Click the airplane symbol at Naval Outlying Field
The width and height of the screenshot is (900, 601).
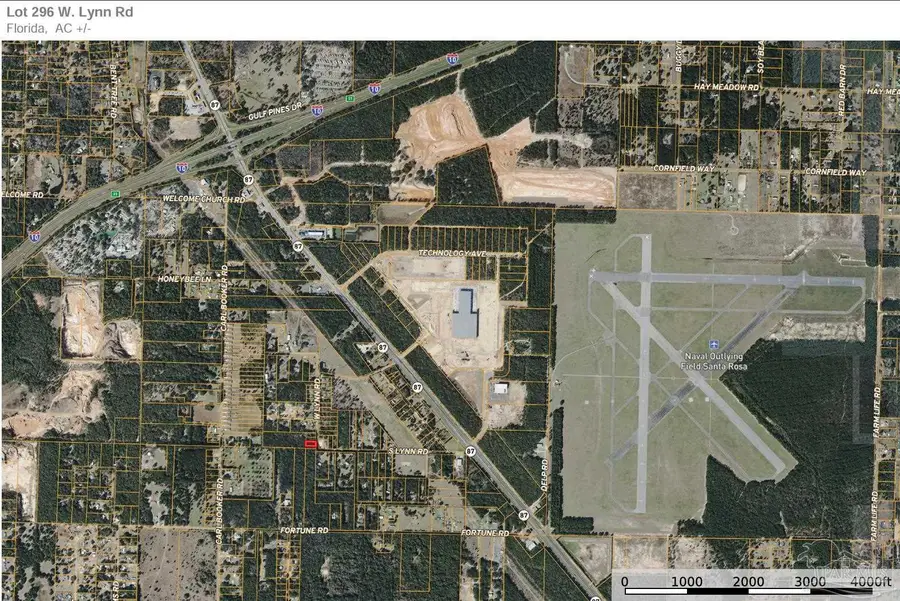tap(712, 342)
